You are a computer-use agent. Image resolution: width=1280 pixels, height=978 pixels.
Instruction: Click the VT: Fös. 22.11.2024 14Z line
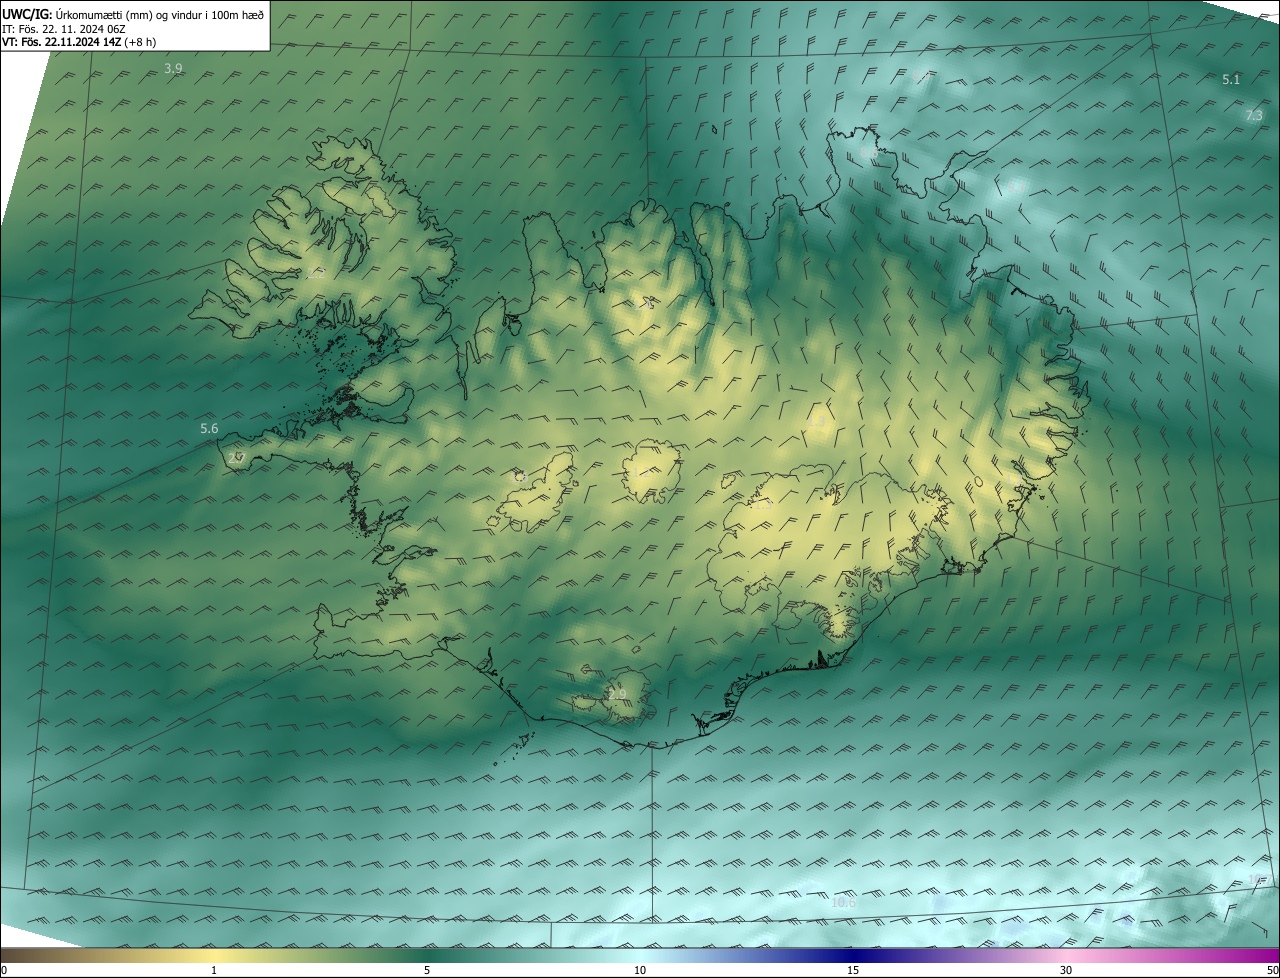coord(78,42)
